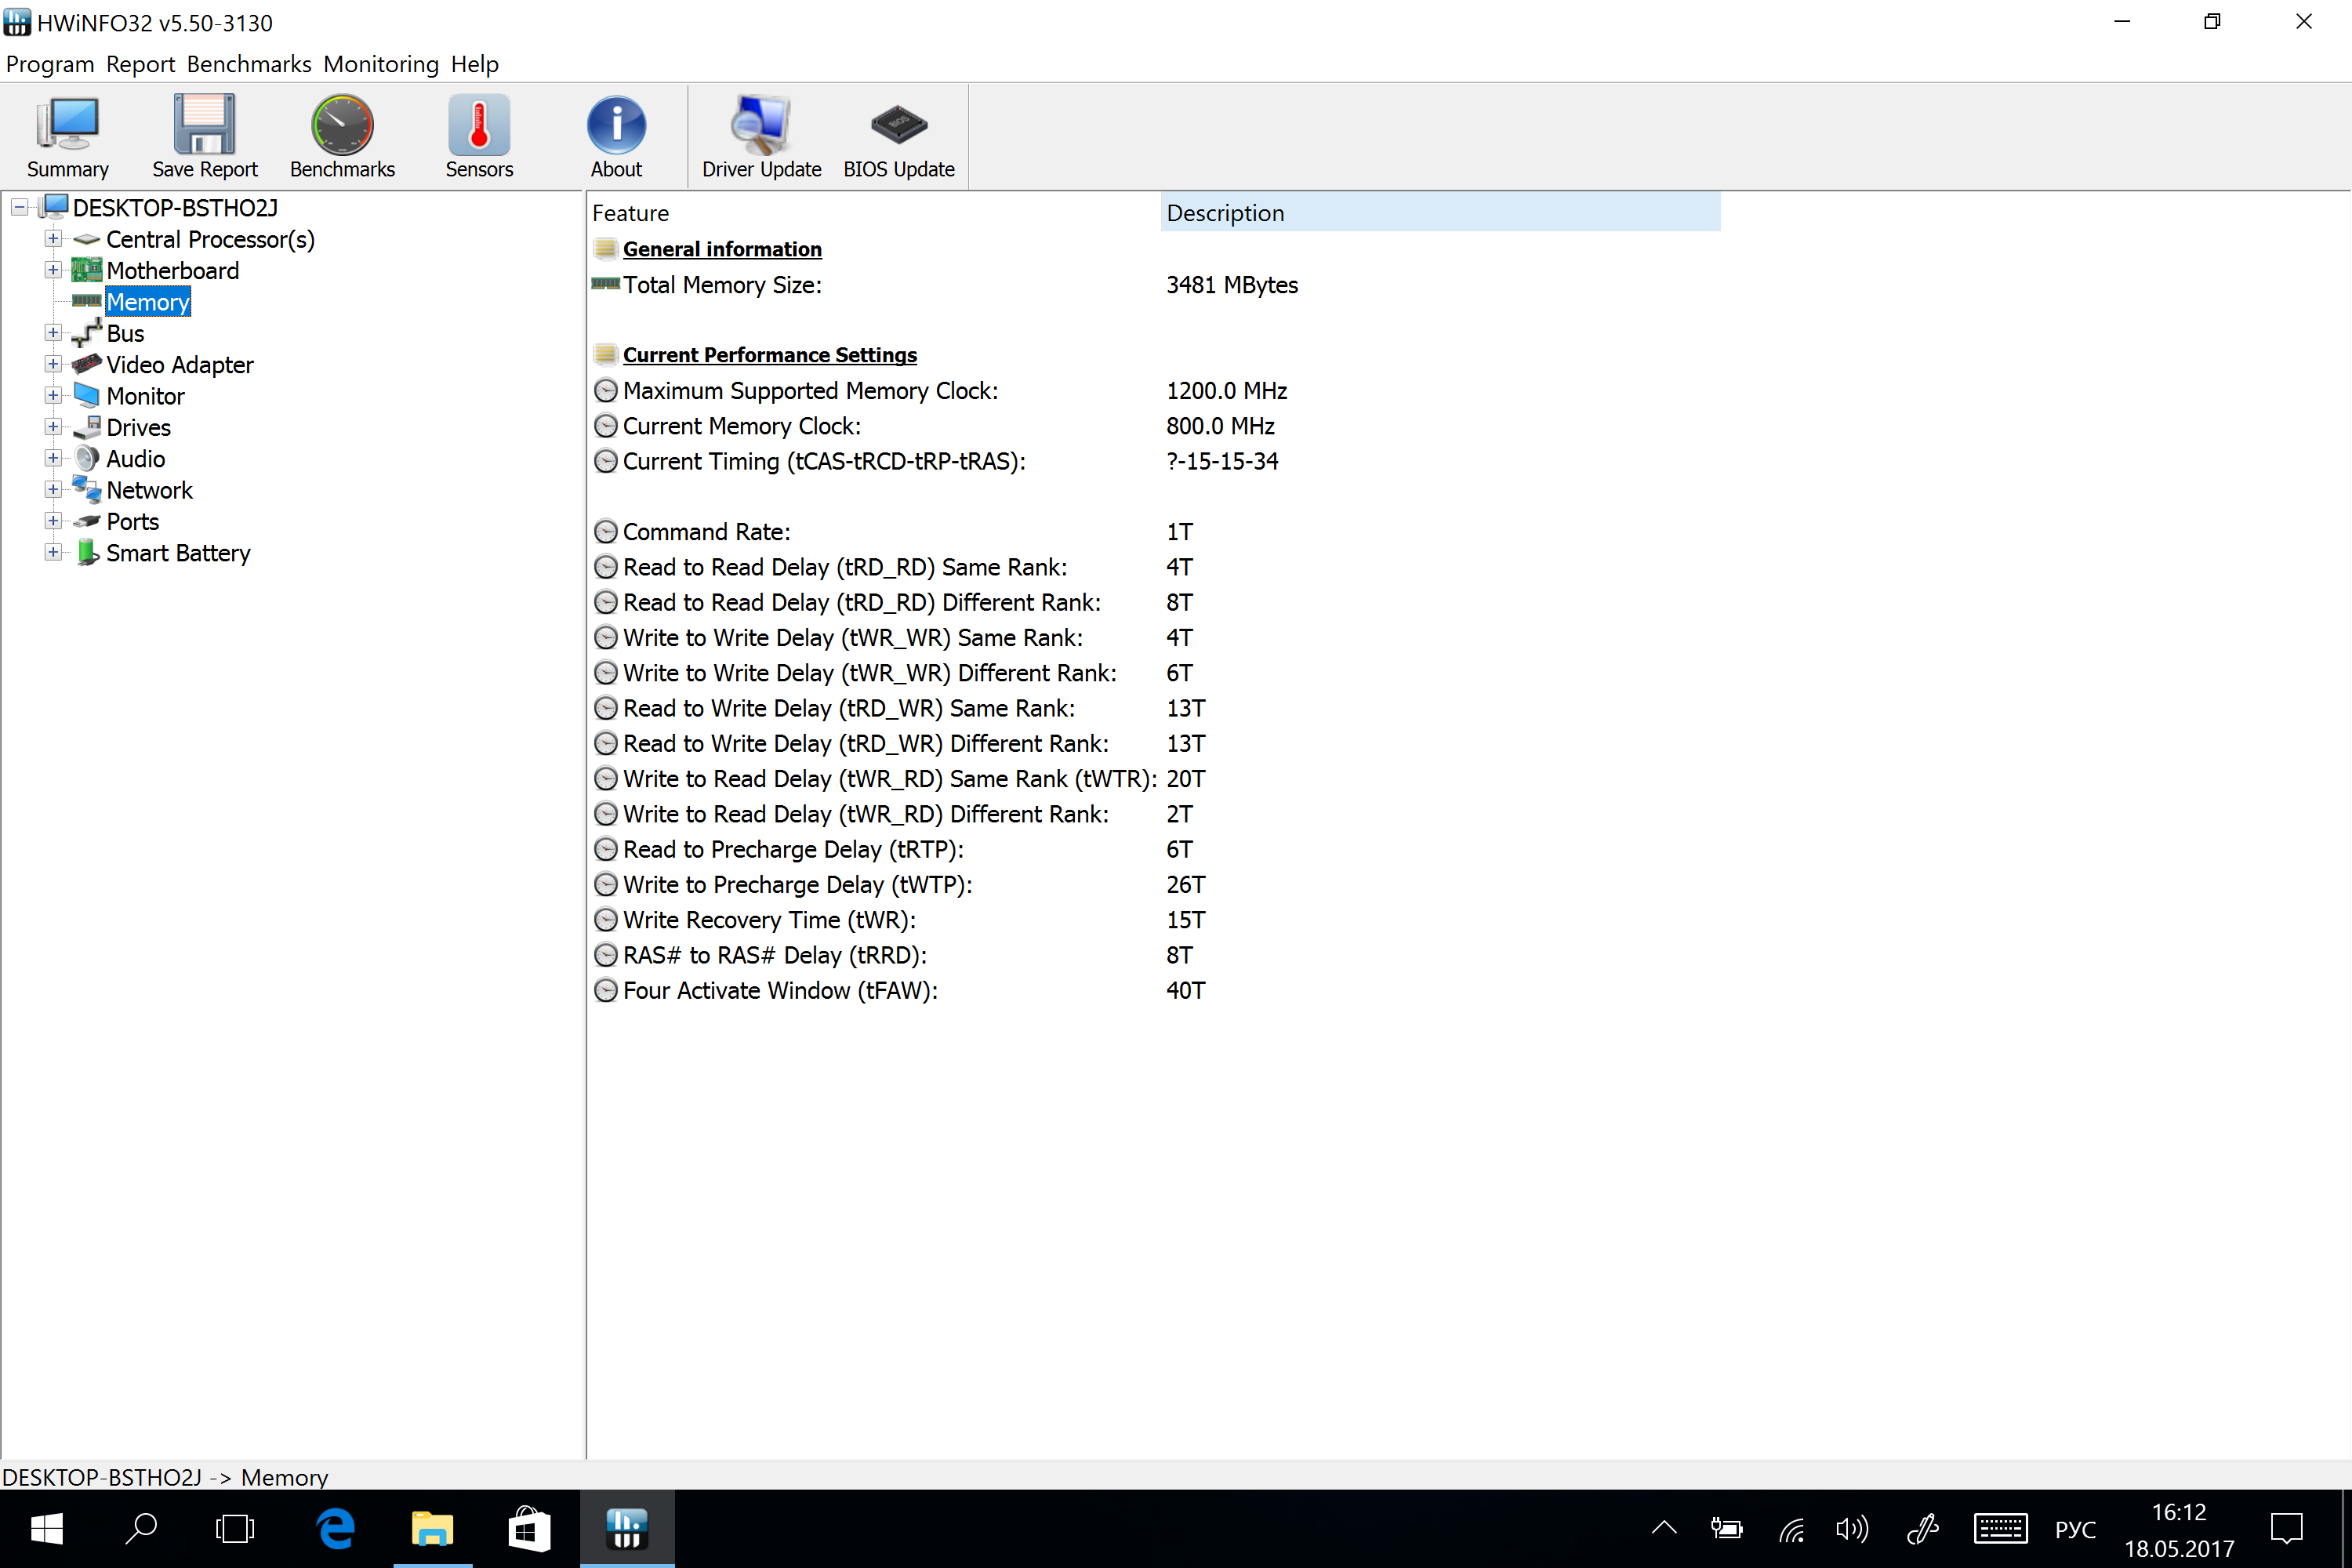
Task: Open taskbar Search
Action: coord(141,1529)
